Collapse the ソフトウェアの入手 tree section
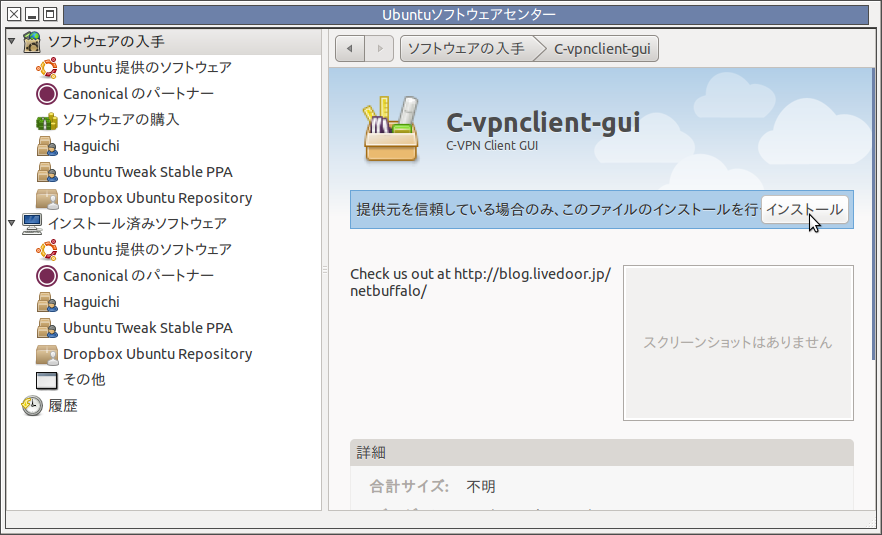Screen dimensions: 882x535 12,42
